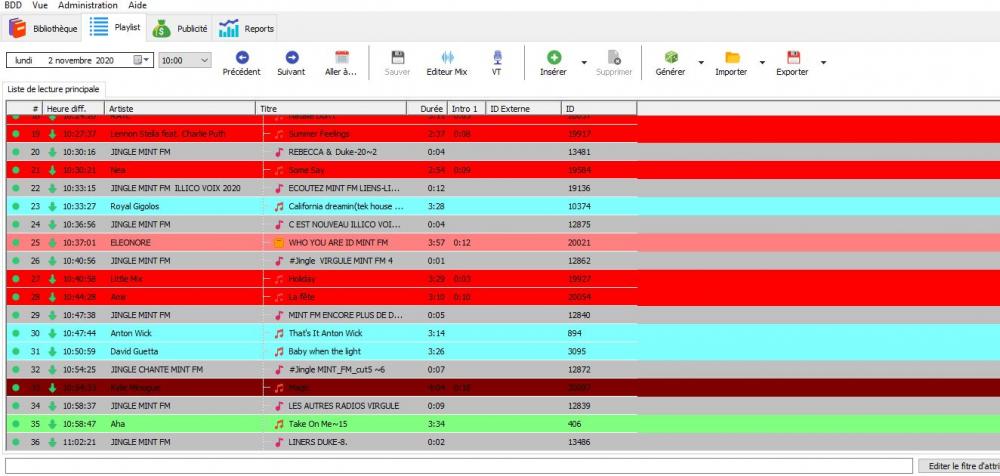Open the Reports tab

[246, 28]
